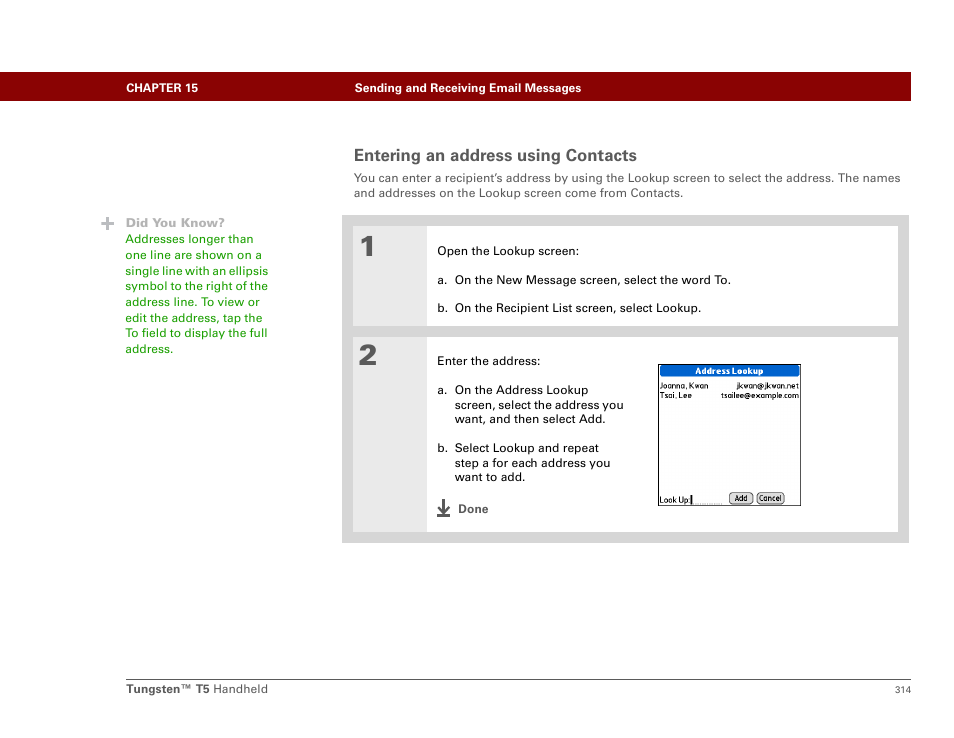Image resolution: width=954 pixels, height=738 pixels.
Task: Click the Address Lookup title bar
Action: 729,371
